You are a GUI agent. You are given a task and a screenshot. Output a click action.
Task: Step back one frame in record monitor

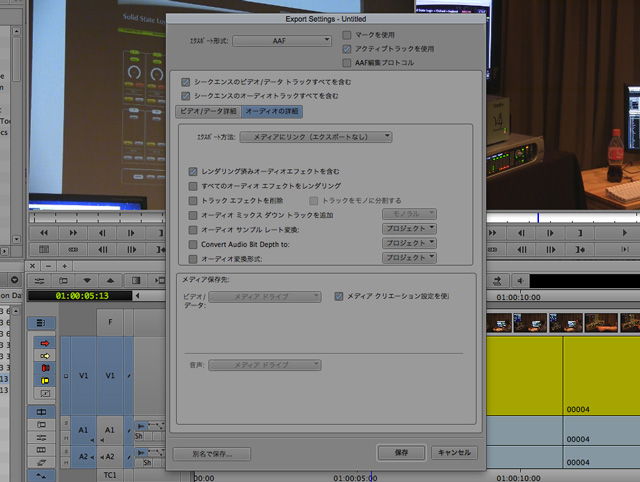coord(521,233)
